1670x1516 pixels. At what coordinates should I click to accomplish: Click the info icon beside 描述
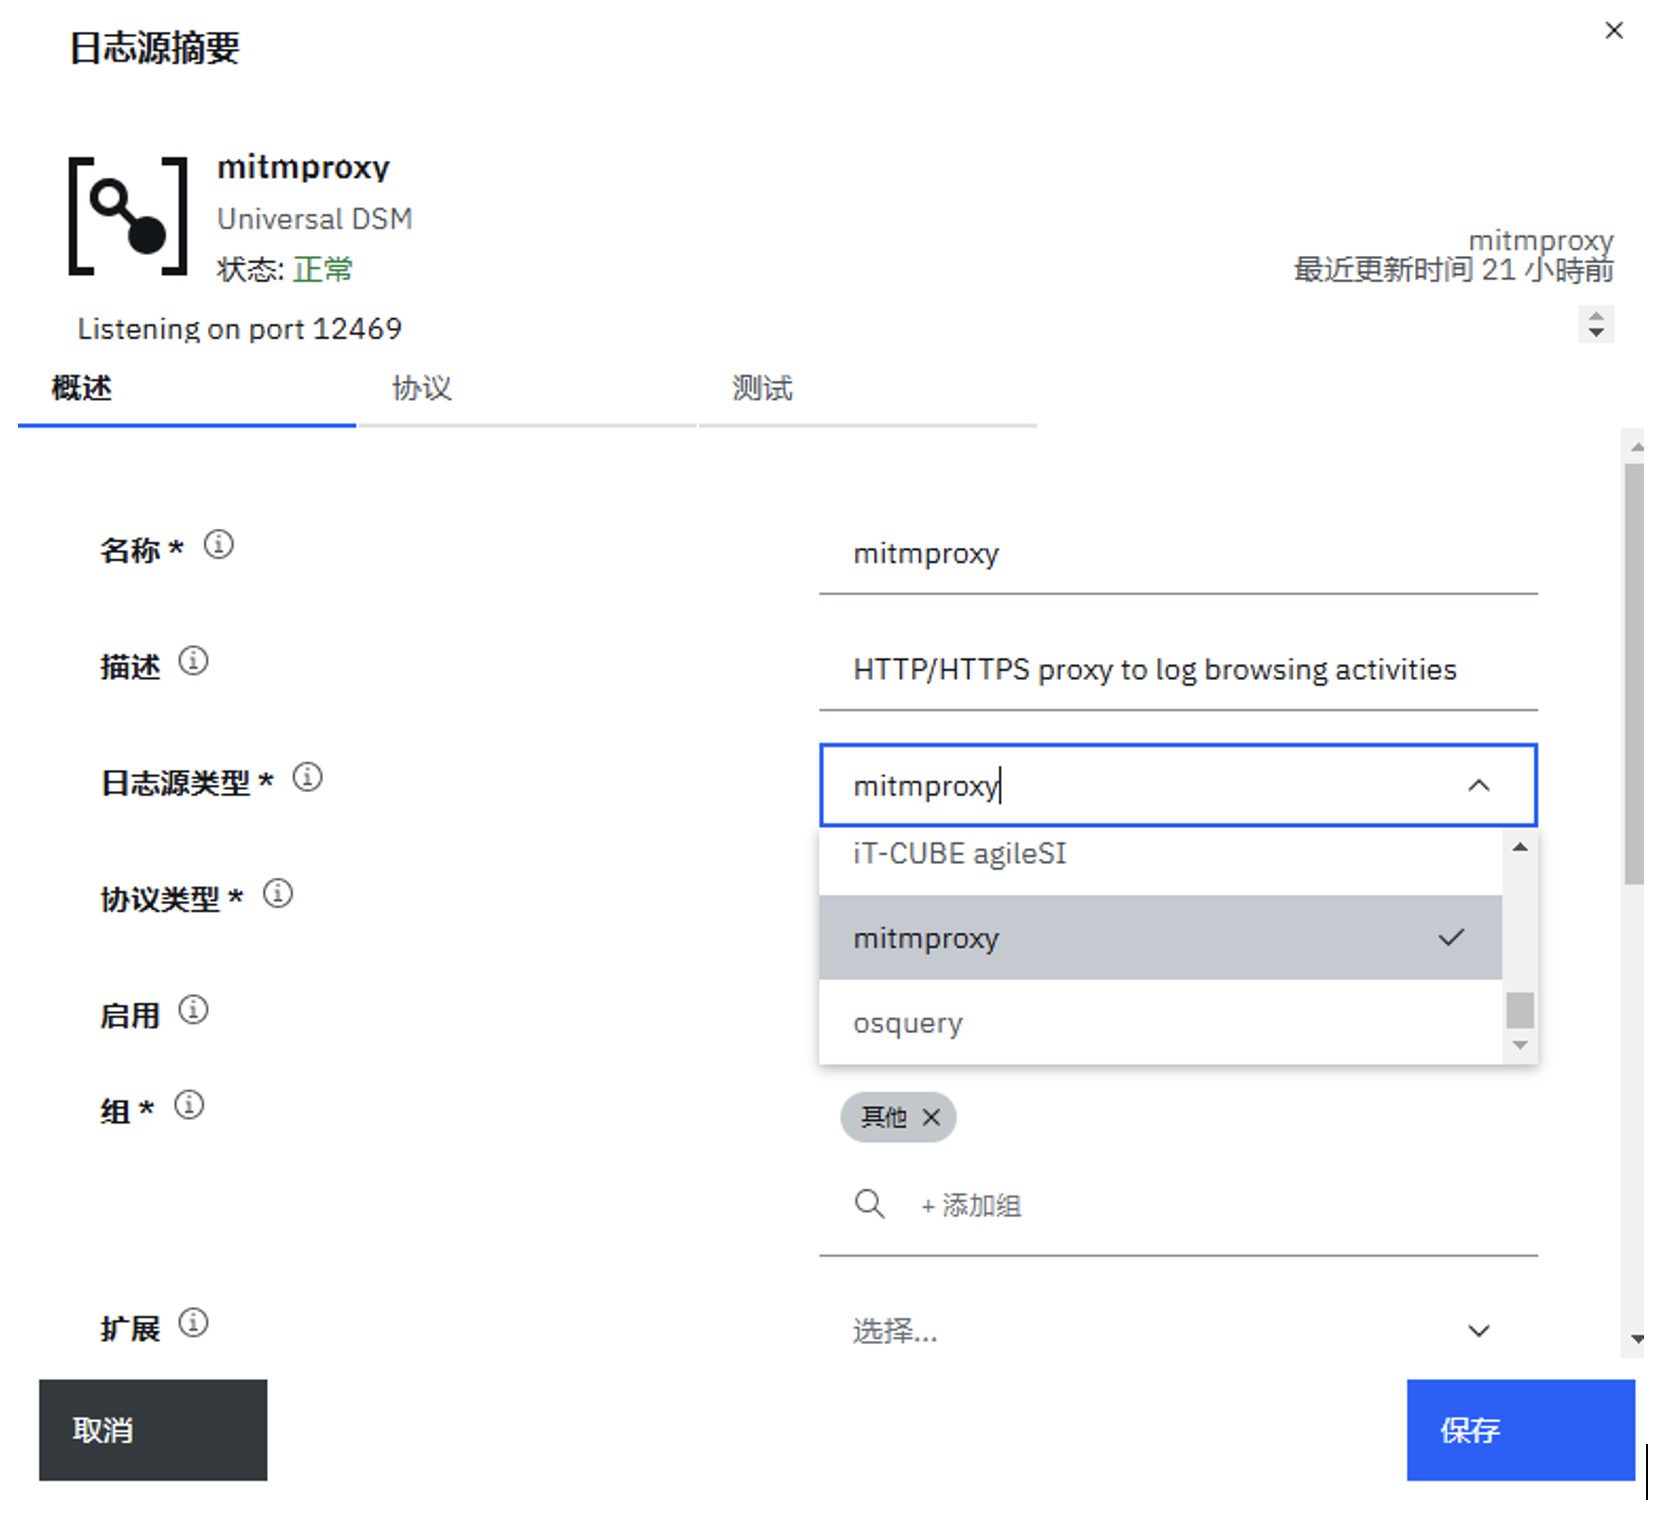193,661
